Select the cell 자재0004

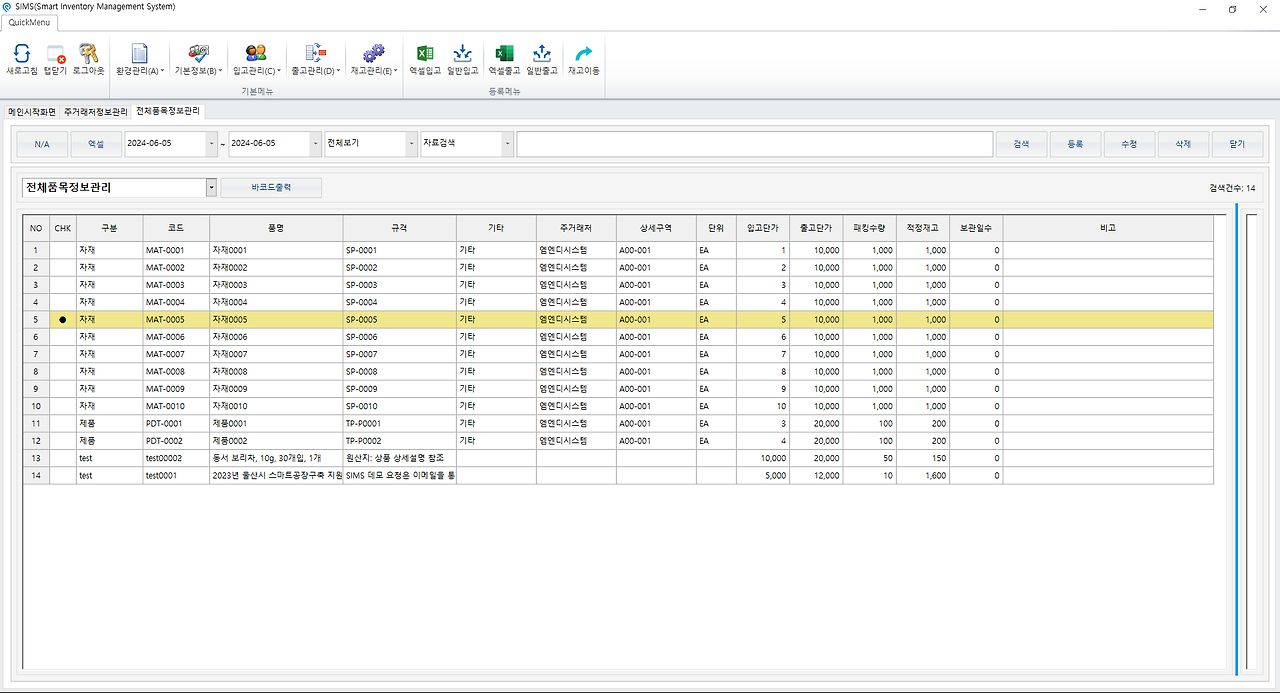276,302
